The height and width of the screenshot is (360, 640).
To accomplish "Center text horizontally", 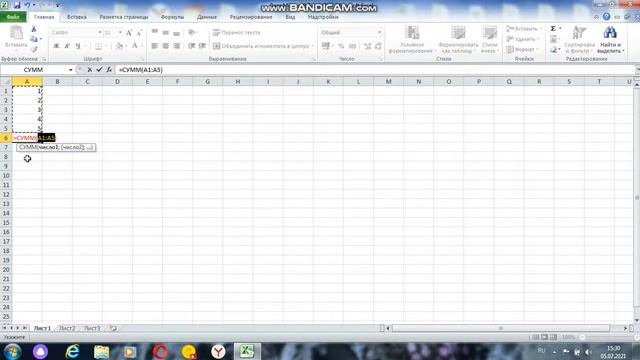I will pyautogui.click(x=166, y=46).
